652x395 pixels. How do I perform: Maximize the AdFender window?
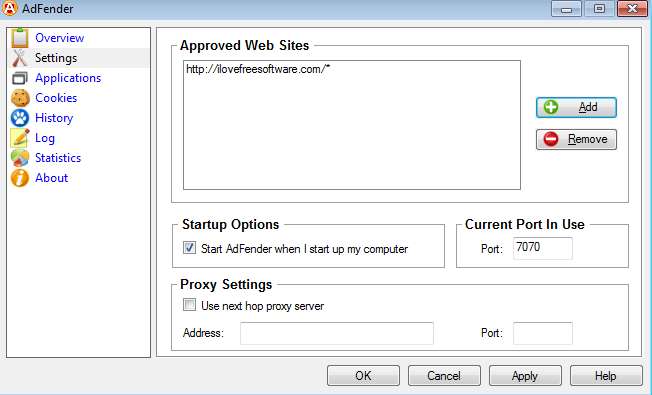599,9
